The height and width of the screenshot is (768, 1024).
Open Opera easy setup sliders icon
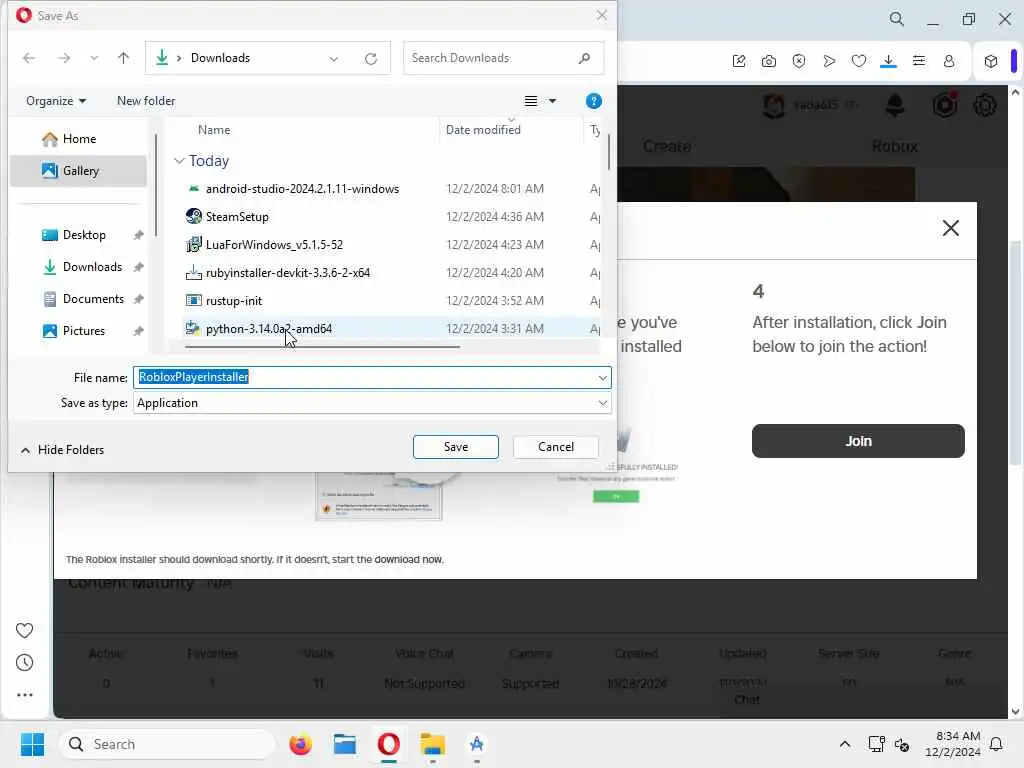[x=918, y=61]
